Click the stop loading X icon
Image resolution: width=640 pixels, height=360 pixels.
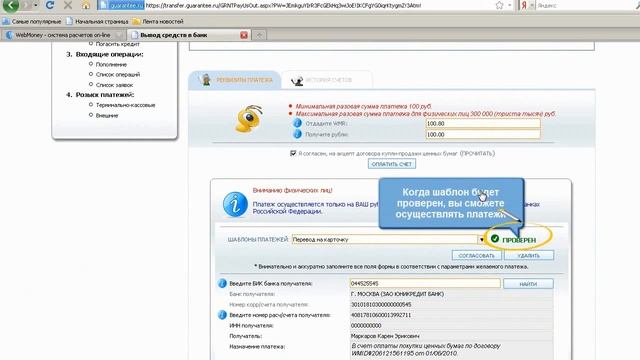click(68, 5)
